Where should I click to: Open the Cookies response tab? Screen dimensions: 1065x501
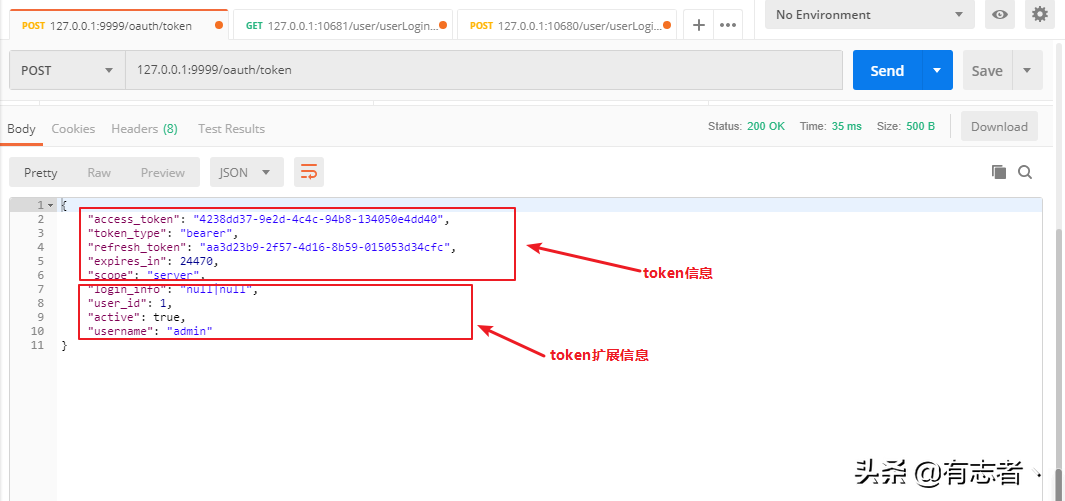[73, 128]
